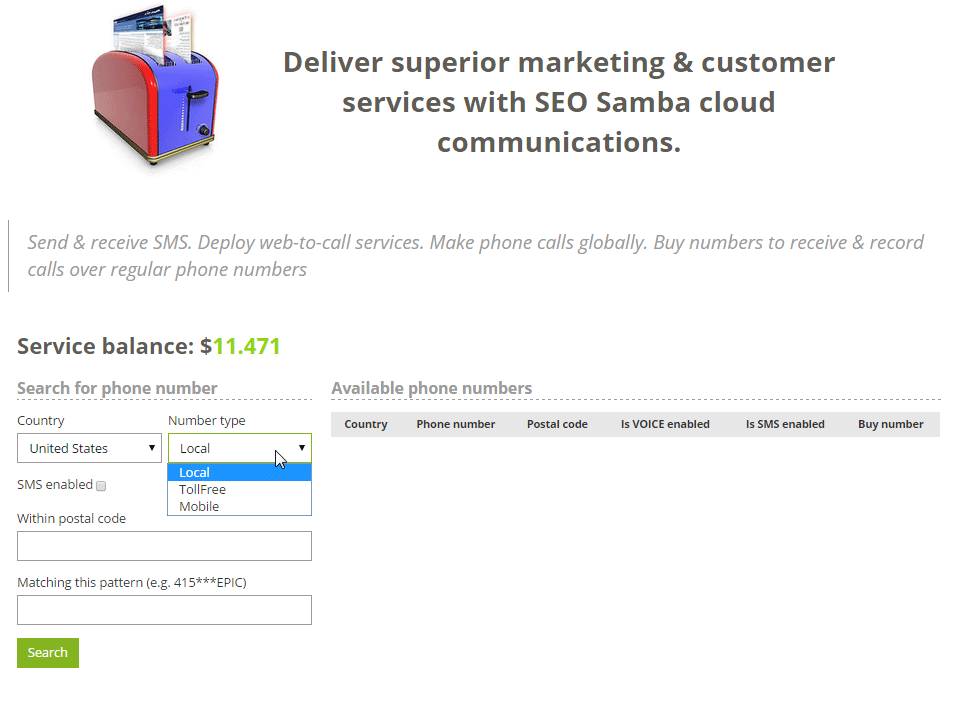Image resolution: width=956 pixels, height=702 pixels.
Task: Click the Available phone numbers heading
Action: click(x=431, y=388)
